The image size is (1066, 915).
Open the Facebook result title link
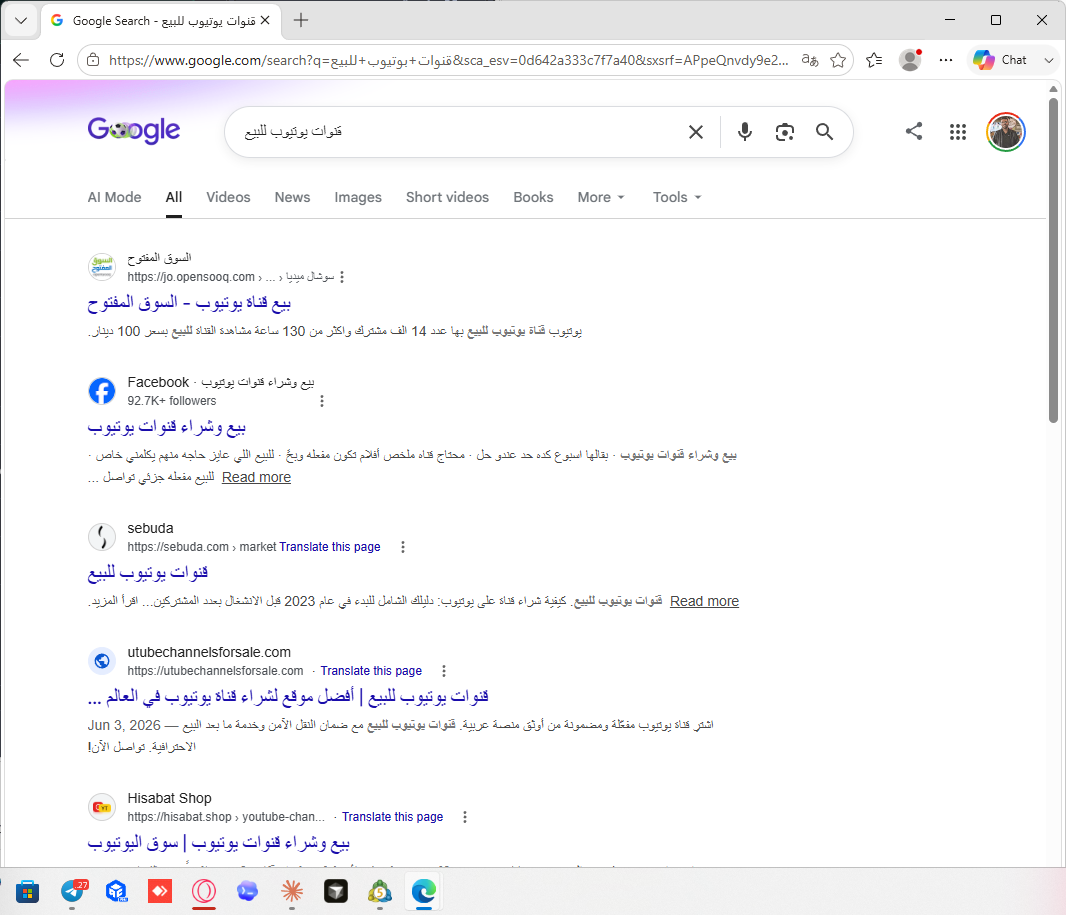(x=166, y=427)
